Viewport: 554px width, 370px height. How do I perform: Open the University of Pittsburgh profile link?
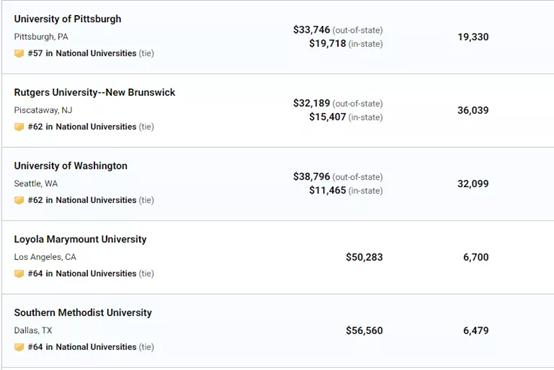67,19
